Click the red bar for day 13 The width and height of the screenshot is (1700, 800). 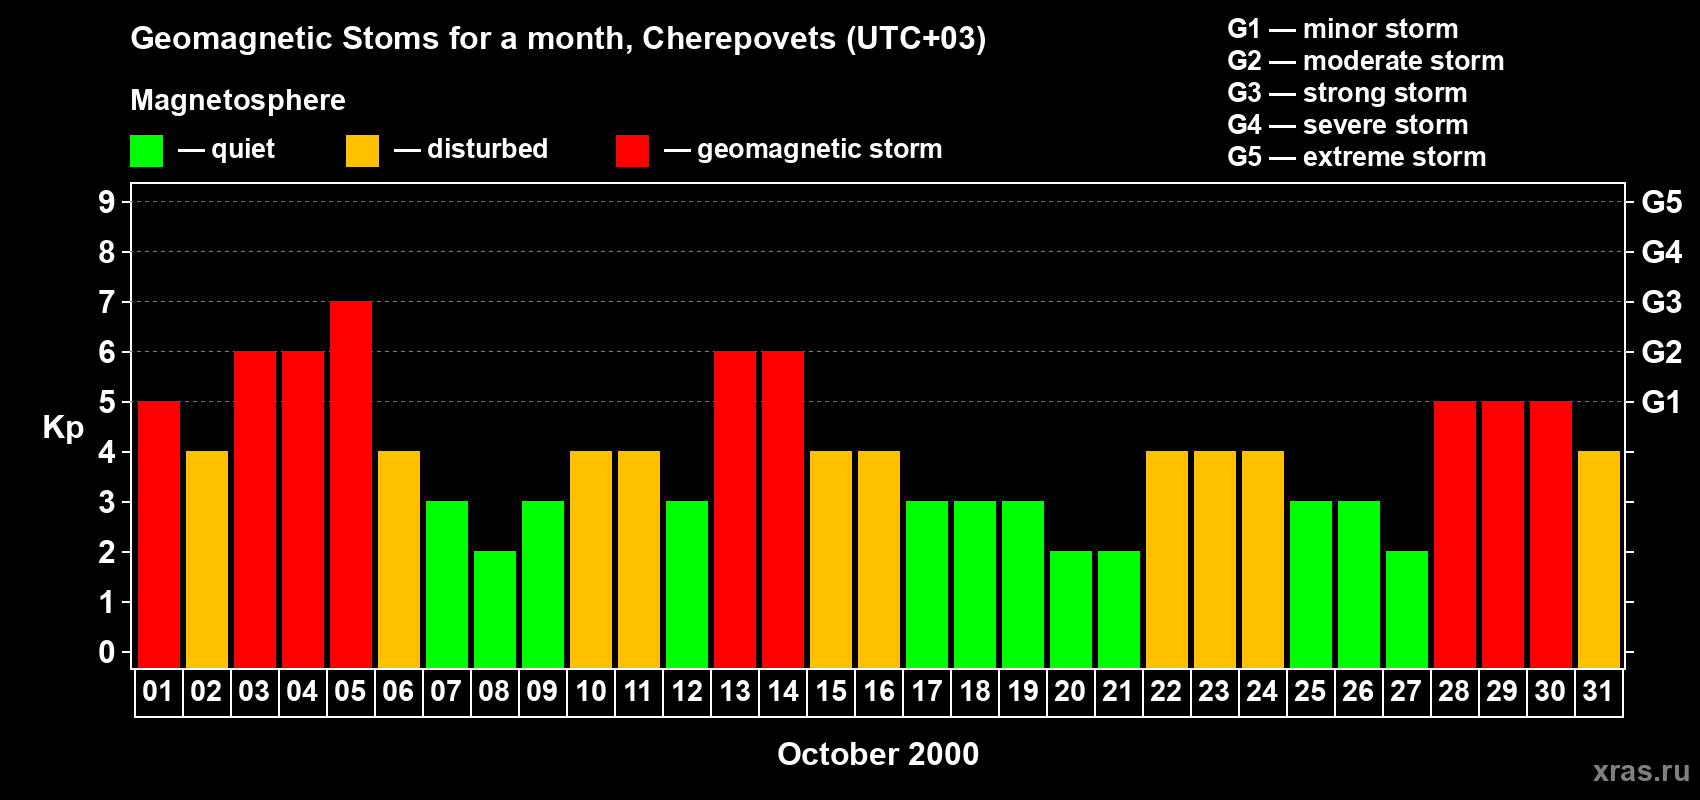(x=735, y=510)
